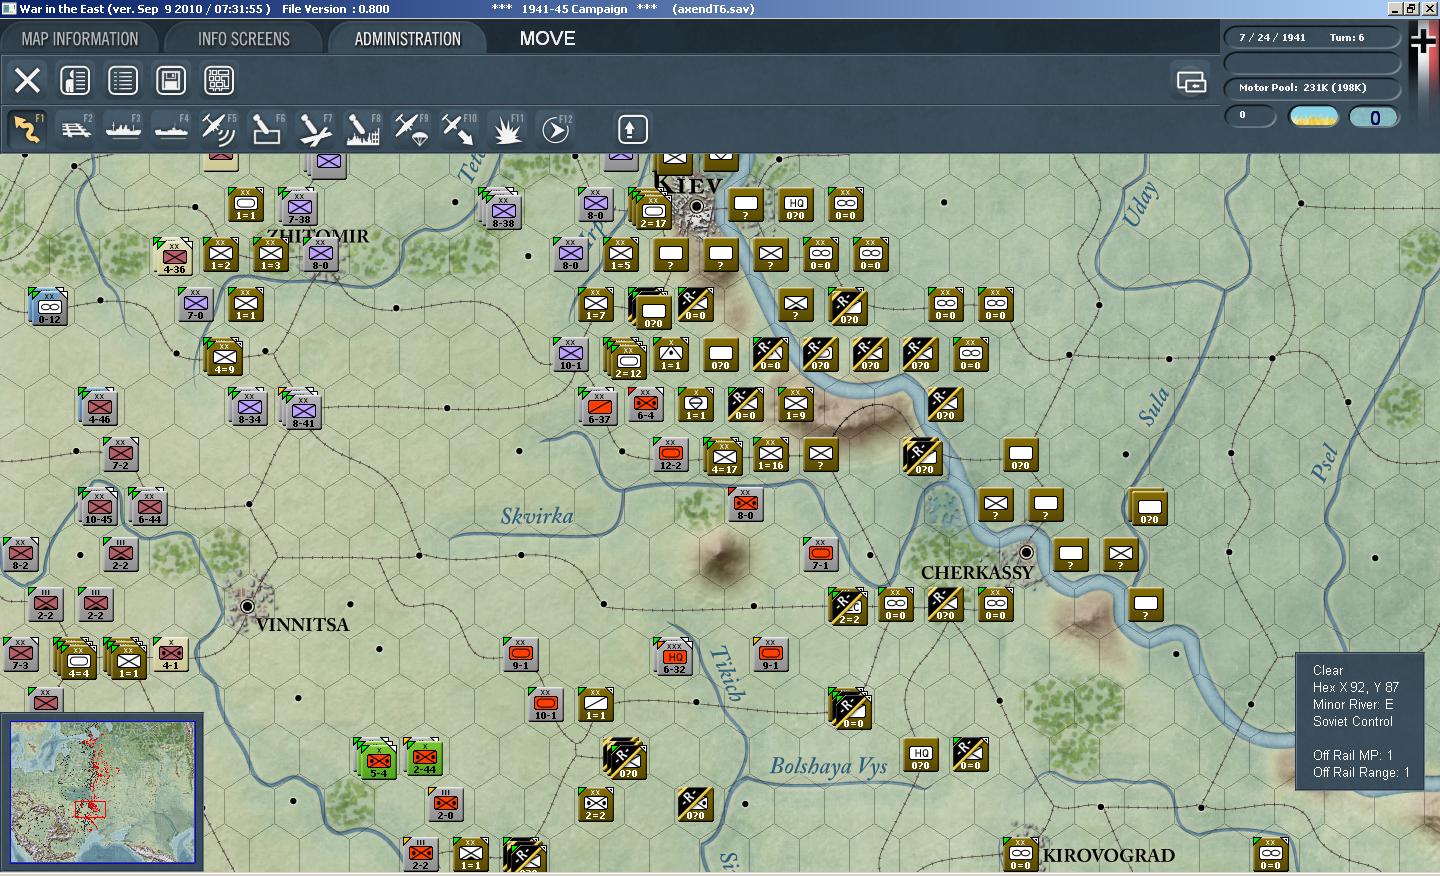Click the floppy disk save game icon

(171, 80)
